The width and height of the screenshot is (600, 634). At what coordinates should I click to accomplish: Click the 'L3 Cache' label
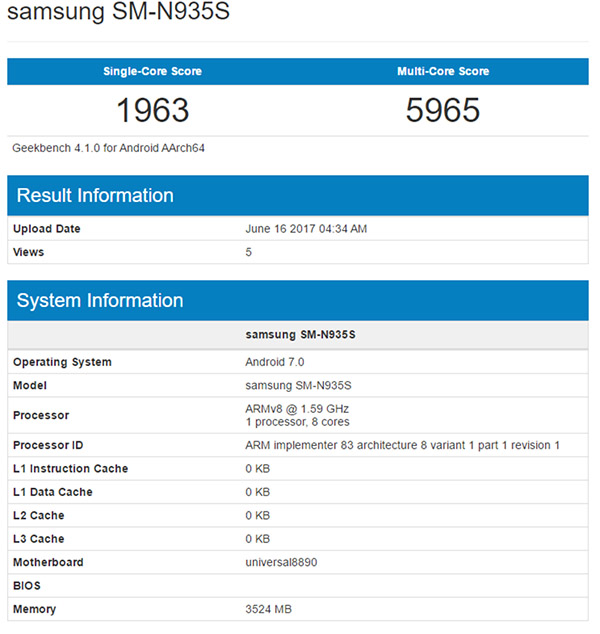(38, 539)
